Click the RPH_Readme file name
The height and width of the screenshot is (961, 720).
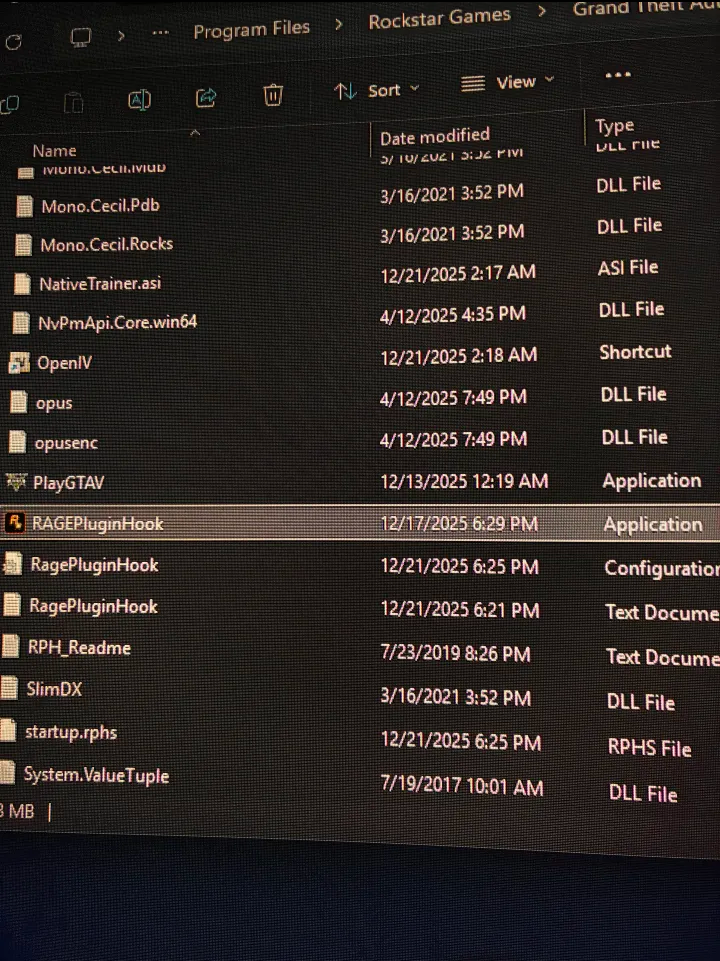[x=79, y=647]
